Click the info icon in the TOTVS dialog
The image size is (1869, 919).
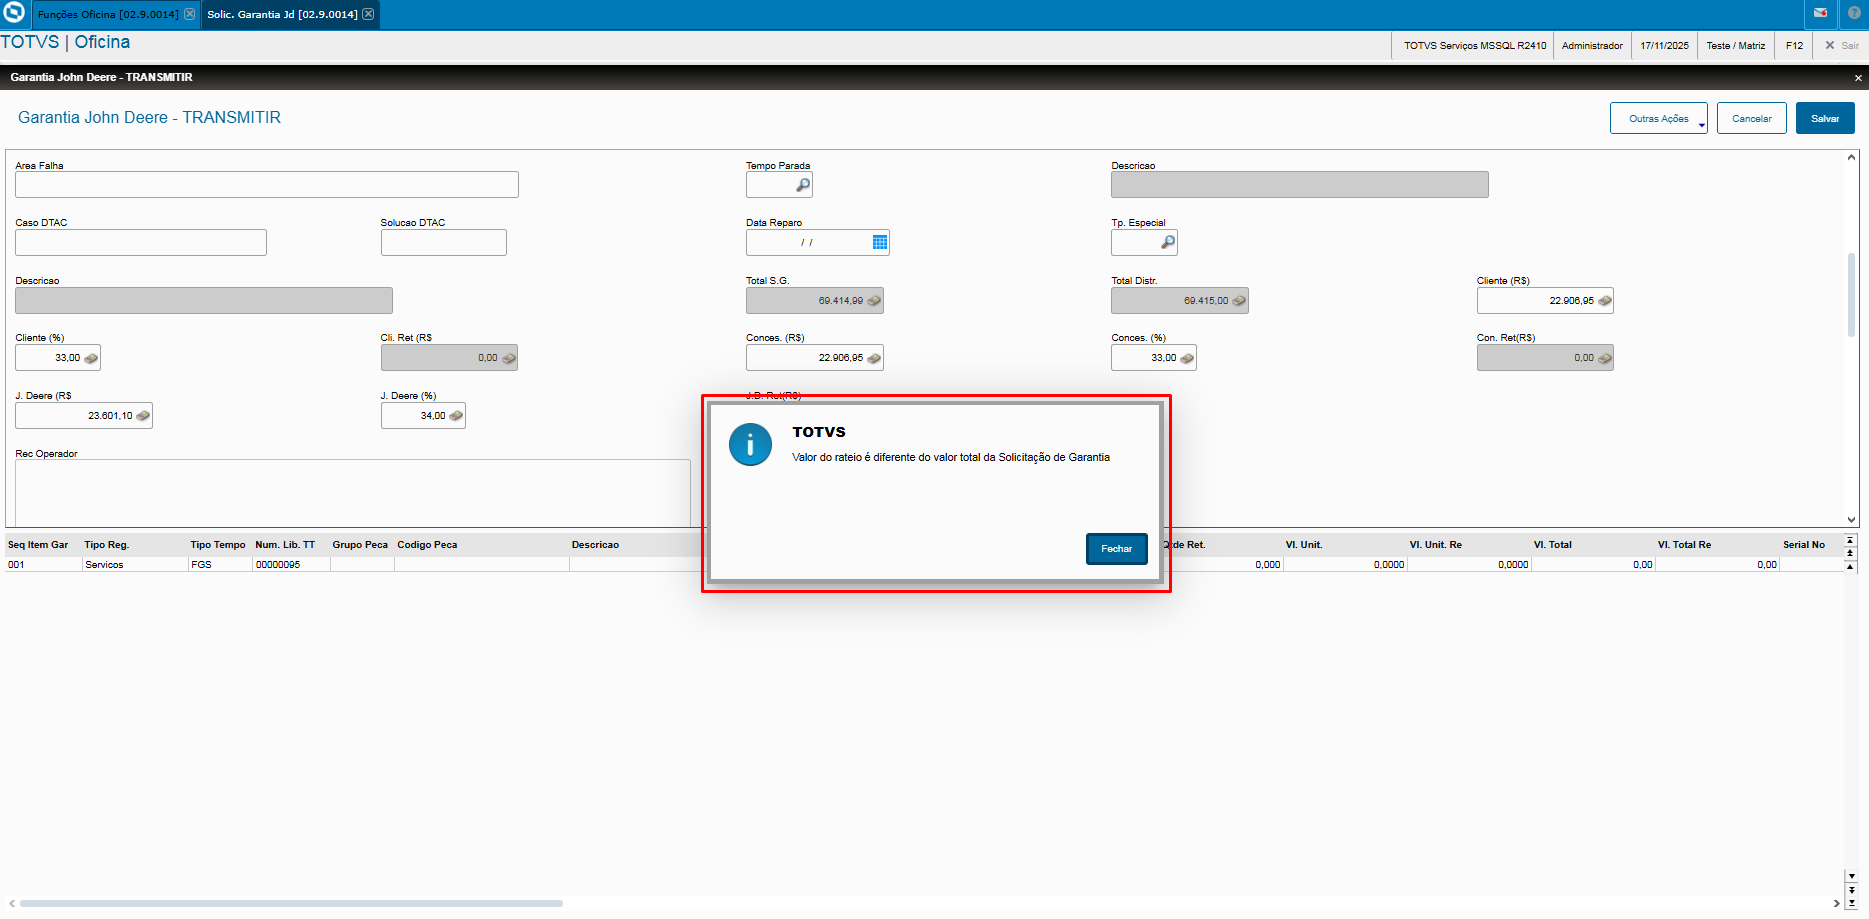click(750, 445)
